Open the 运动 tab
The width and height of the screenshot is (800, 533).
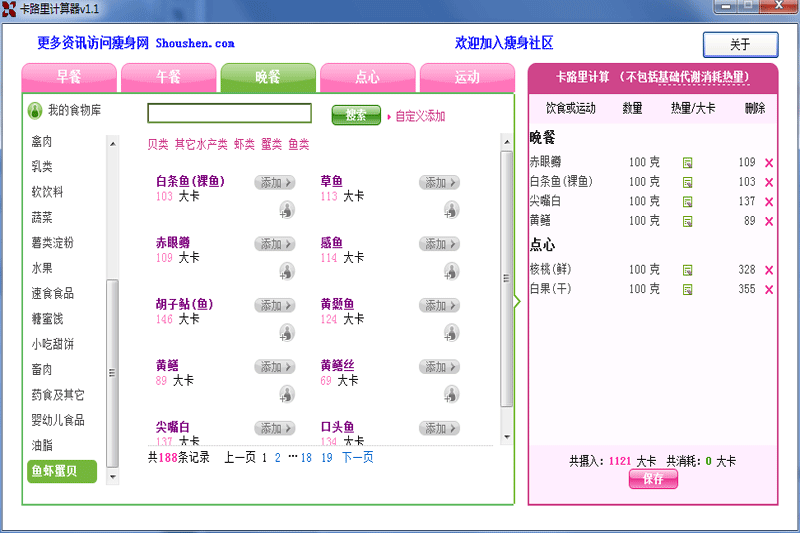tap(467, 77)
